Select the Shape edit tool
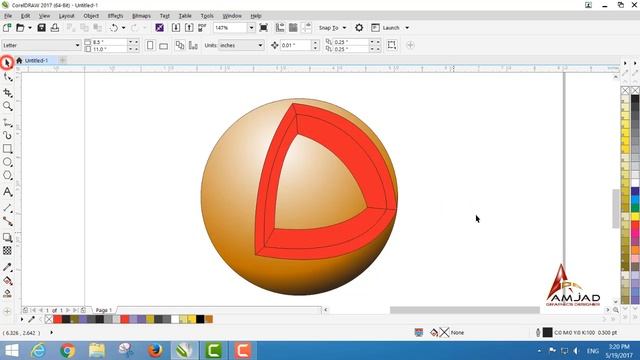640x360 pixels. pos(7,77)
